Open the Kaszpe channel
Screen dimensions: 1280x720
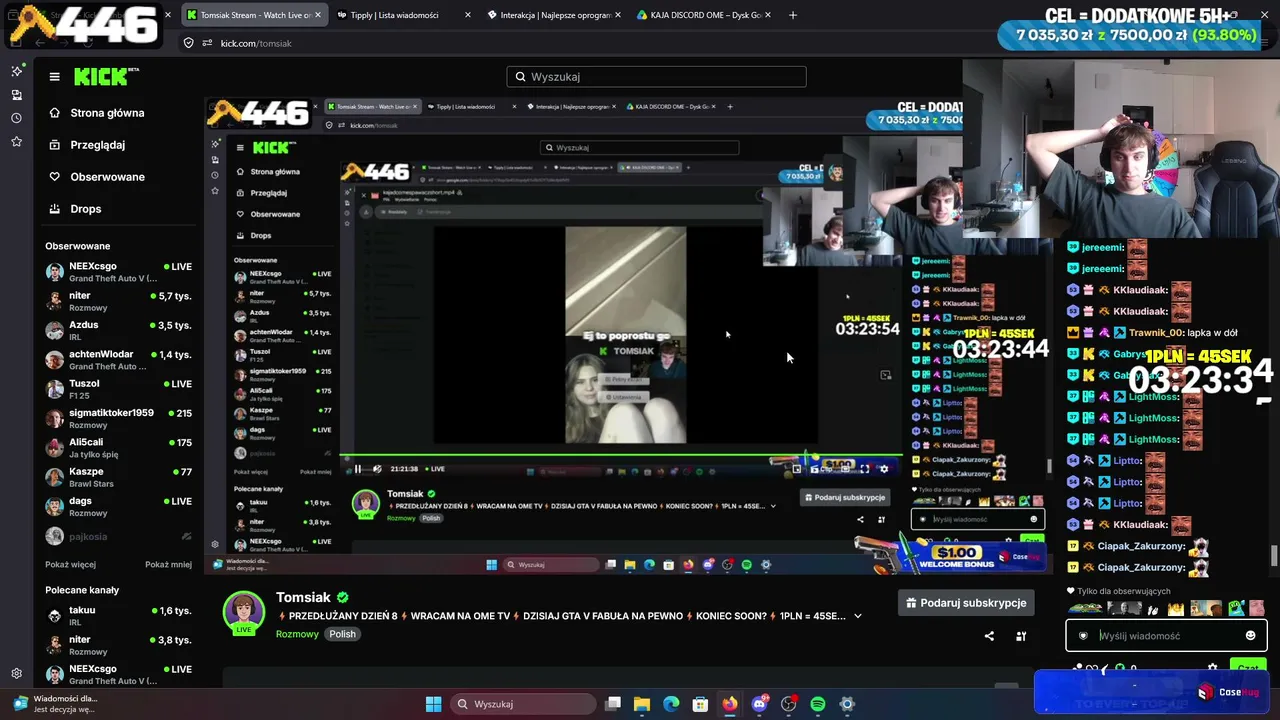click(x=118, y=477)
